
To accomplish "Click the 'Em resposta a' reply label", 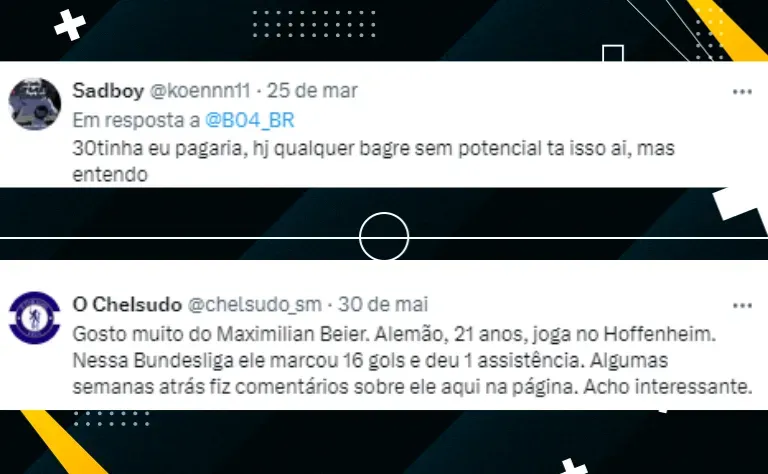I will coord(136,120).
